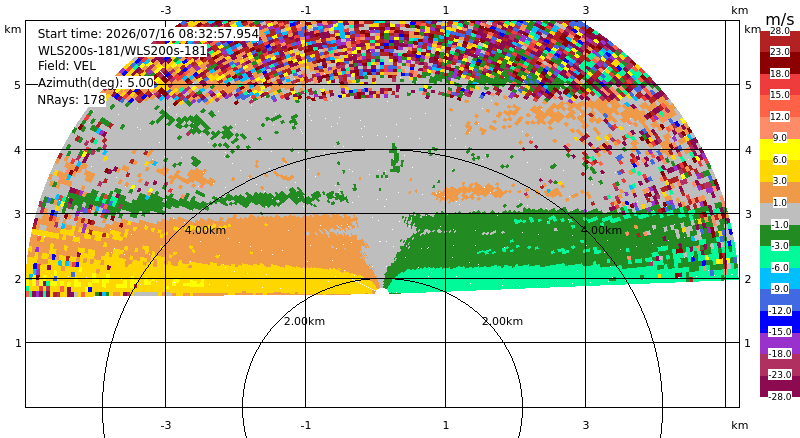Click the NRays: 178 text
This screenshot has width=800, height=438.
pos(71,100)
